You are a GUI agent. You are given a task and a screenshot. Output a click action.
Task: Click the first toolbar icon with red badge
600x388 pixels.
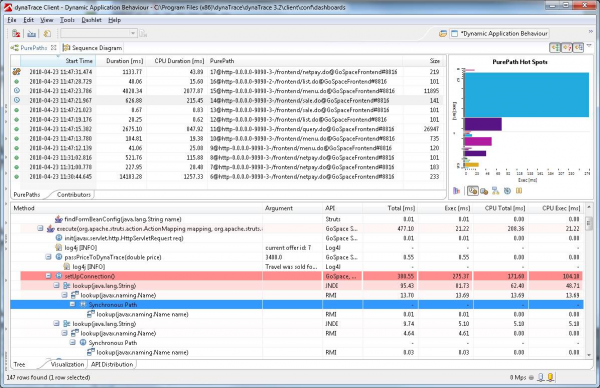point(16,34)
